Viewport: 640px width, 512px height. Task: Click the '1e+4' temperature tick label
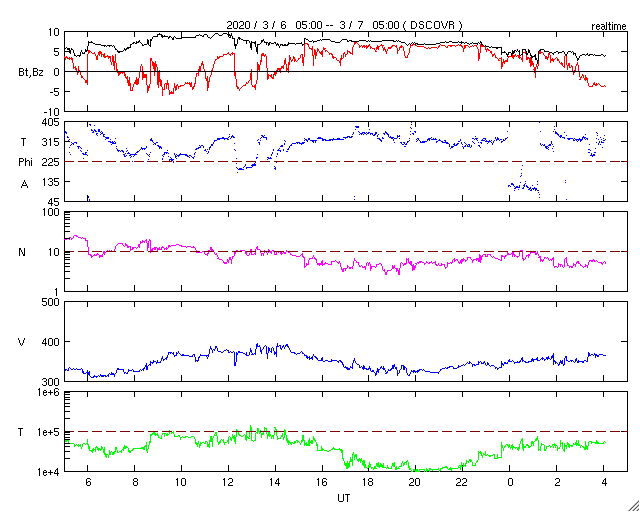tap(49, 472)
